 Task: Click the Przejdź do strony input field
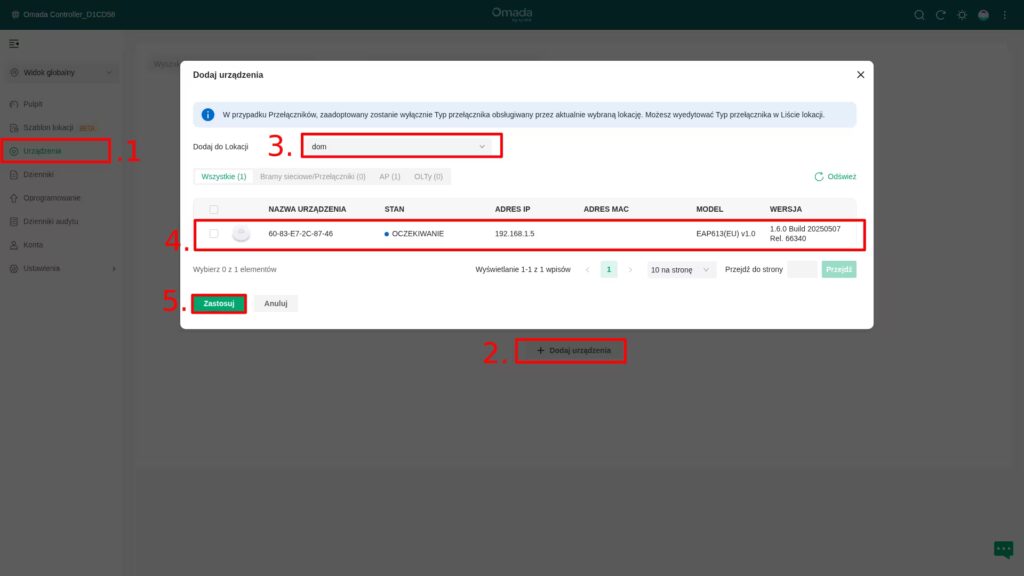(x=802, y=270)
